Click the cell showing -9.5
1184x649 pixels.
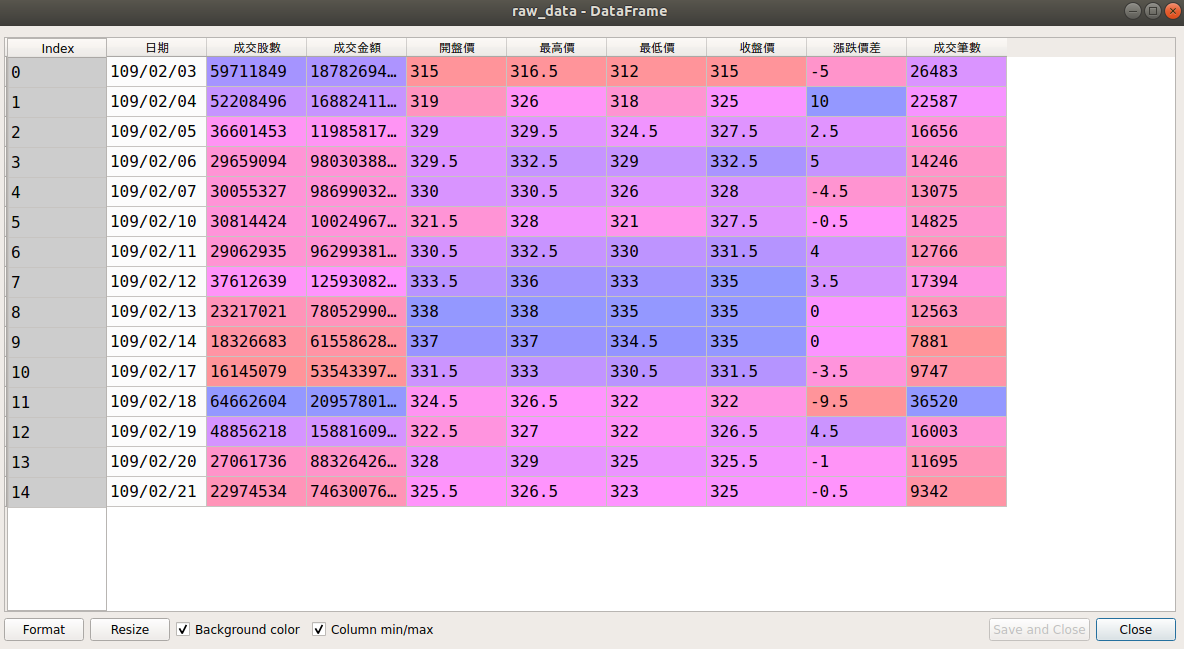tap(856, 402)
